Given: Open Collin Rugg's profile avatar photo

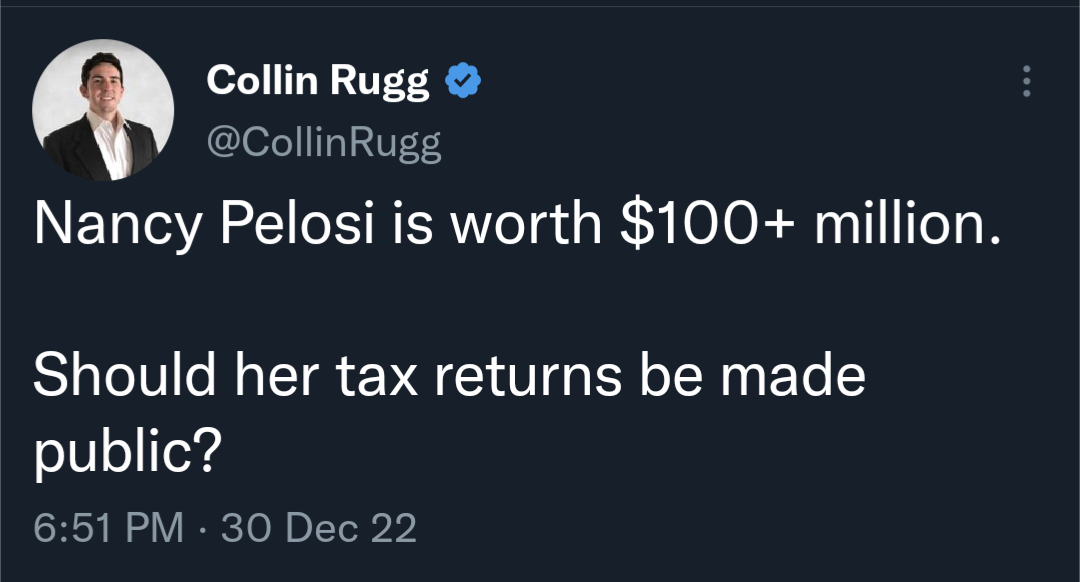Looking at the screenshot, I should pyautogui.click(x=103, y=110).
